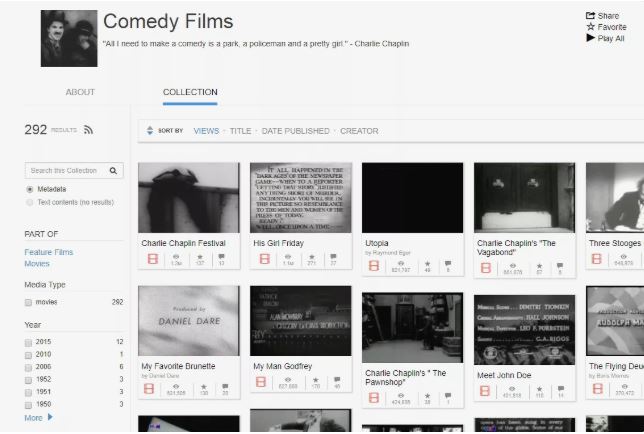This screenshot has height=434, width=644.
Task: Check the 1952 year filter
Action: point(28,380)
